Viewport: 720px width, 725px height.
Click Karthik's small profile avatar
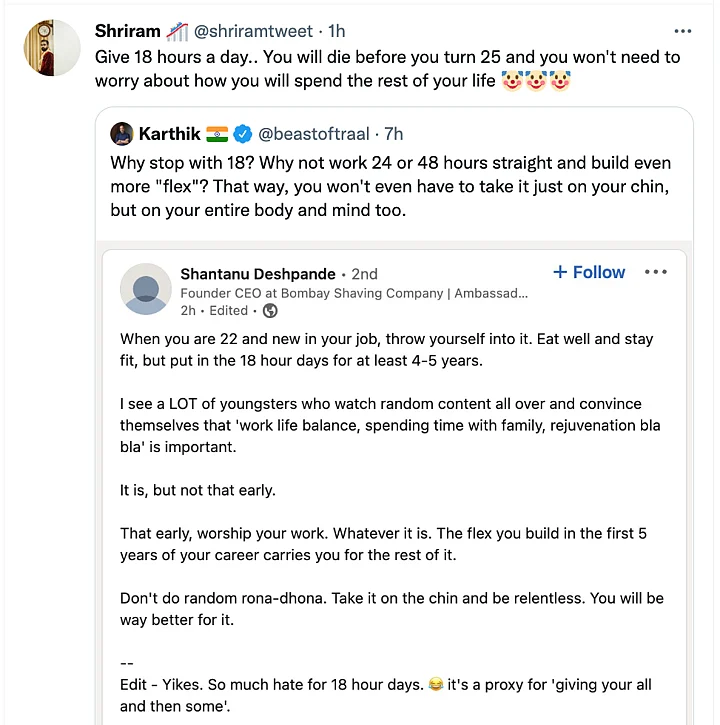point(121,134)
